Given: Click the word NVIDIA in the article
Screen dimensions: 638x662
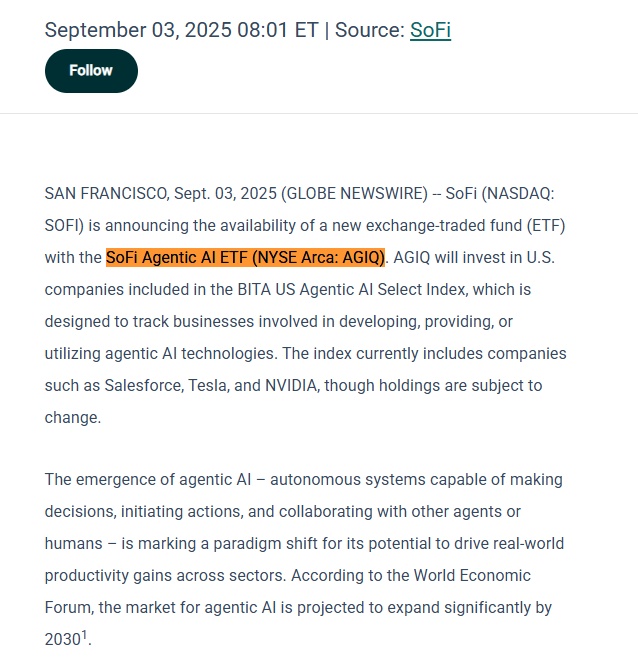Looking at the screenshot, I should tap(291, 385).
